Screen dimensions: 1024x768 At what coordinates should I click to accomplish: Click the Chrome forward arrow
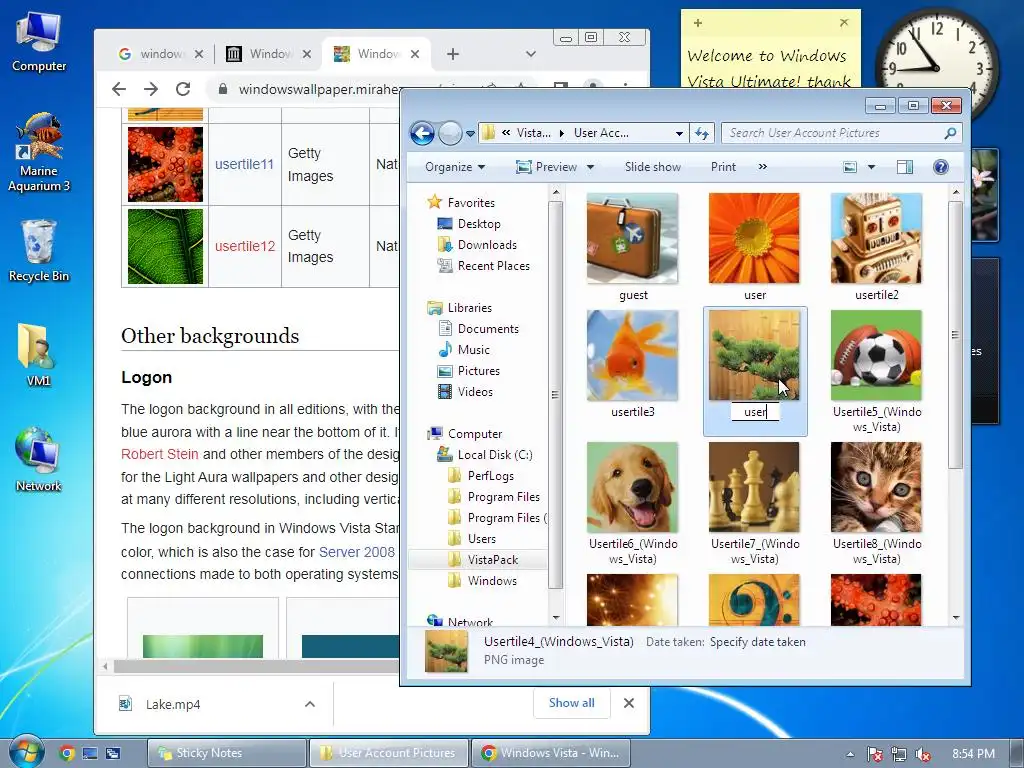pyautogui.click(x=151, y=89)
